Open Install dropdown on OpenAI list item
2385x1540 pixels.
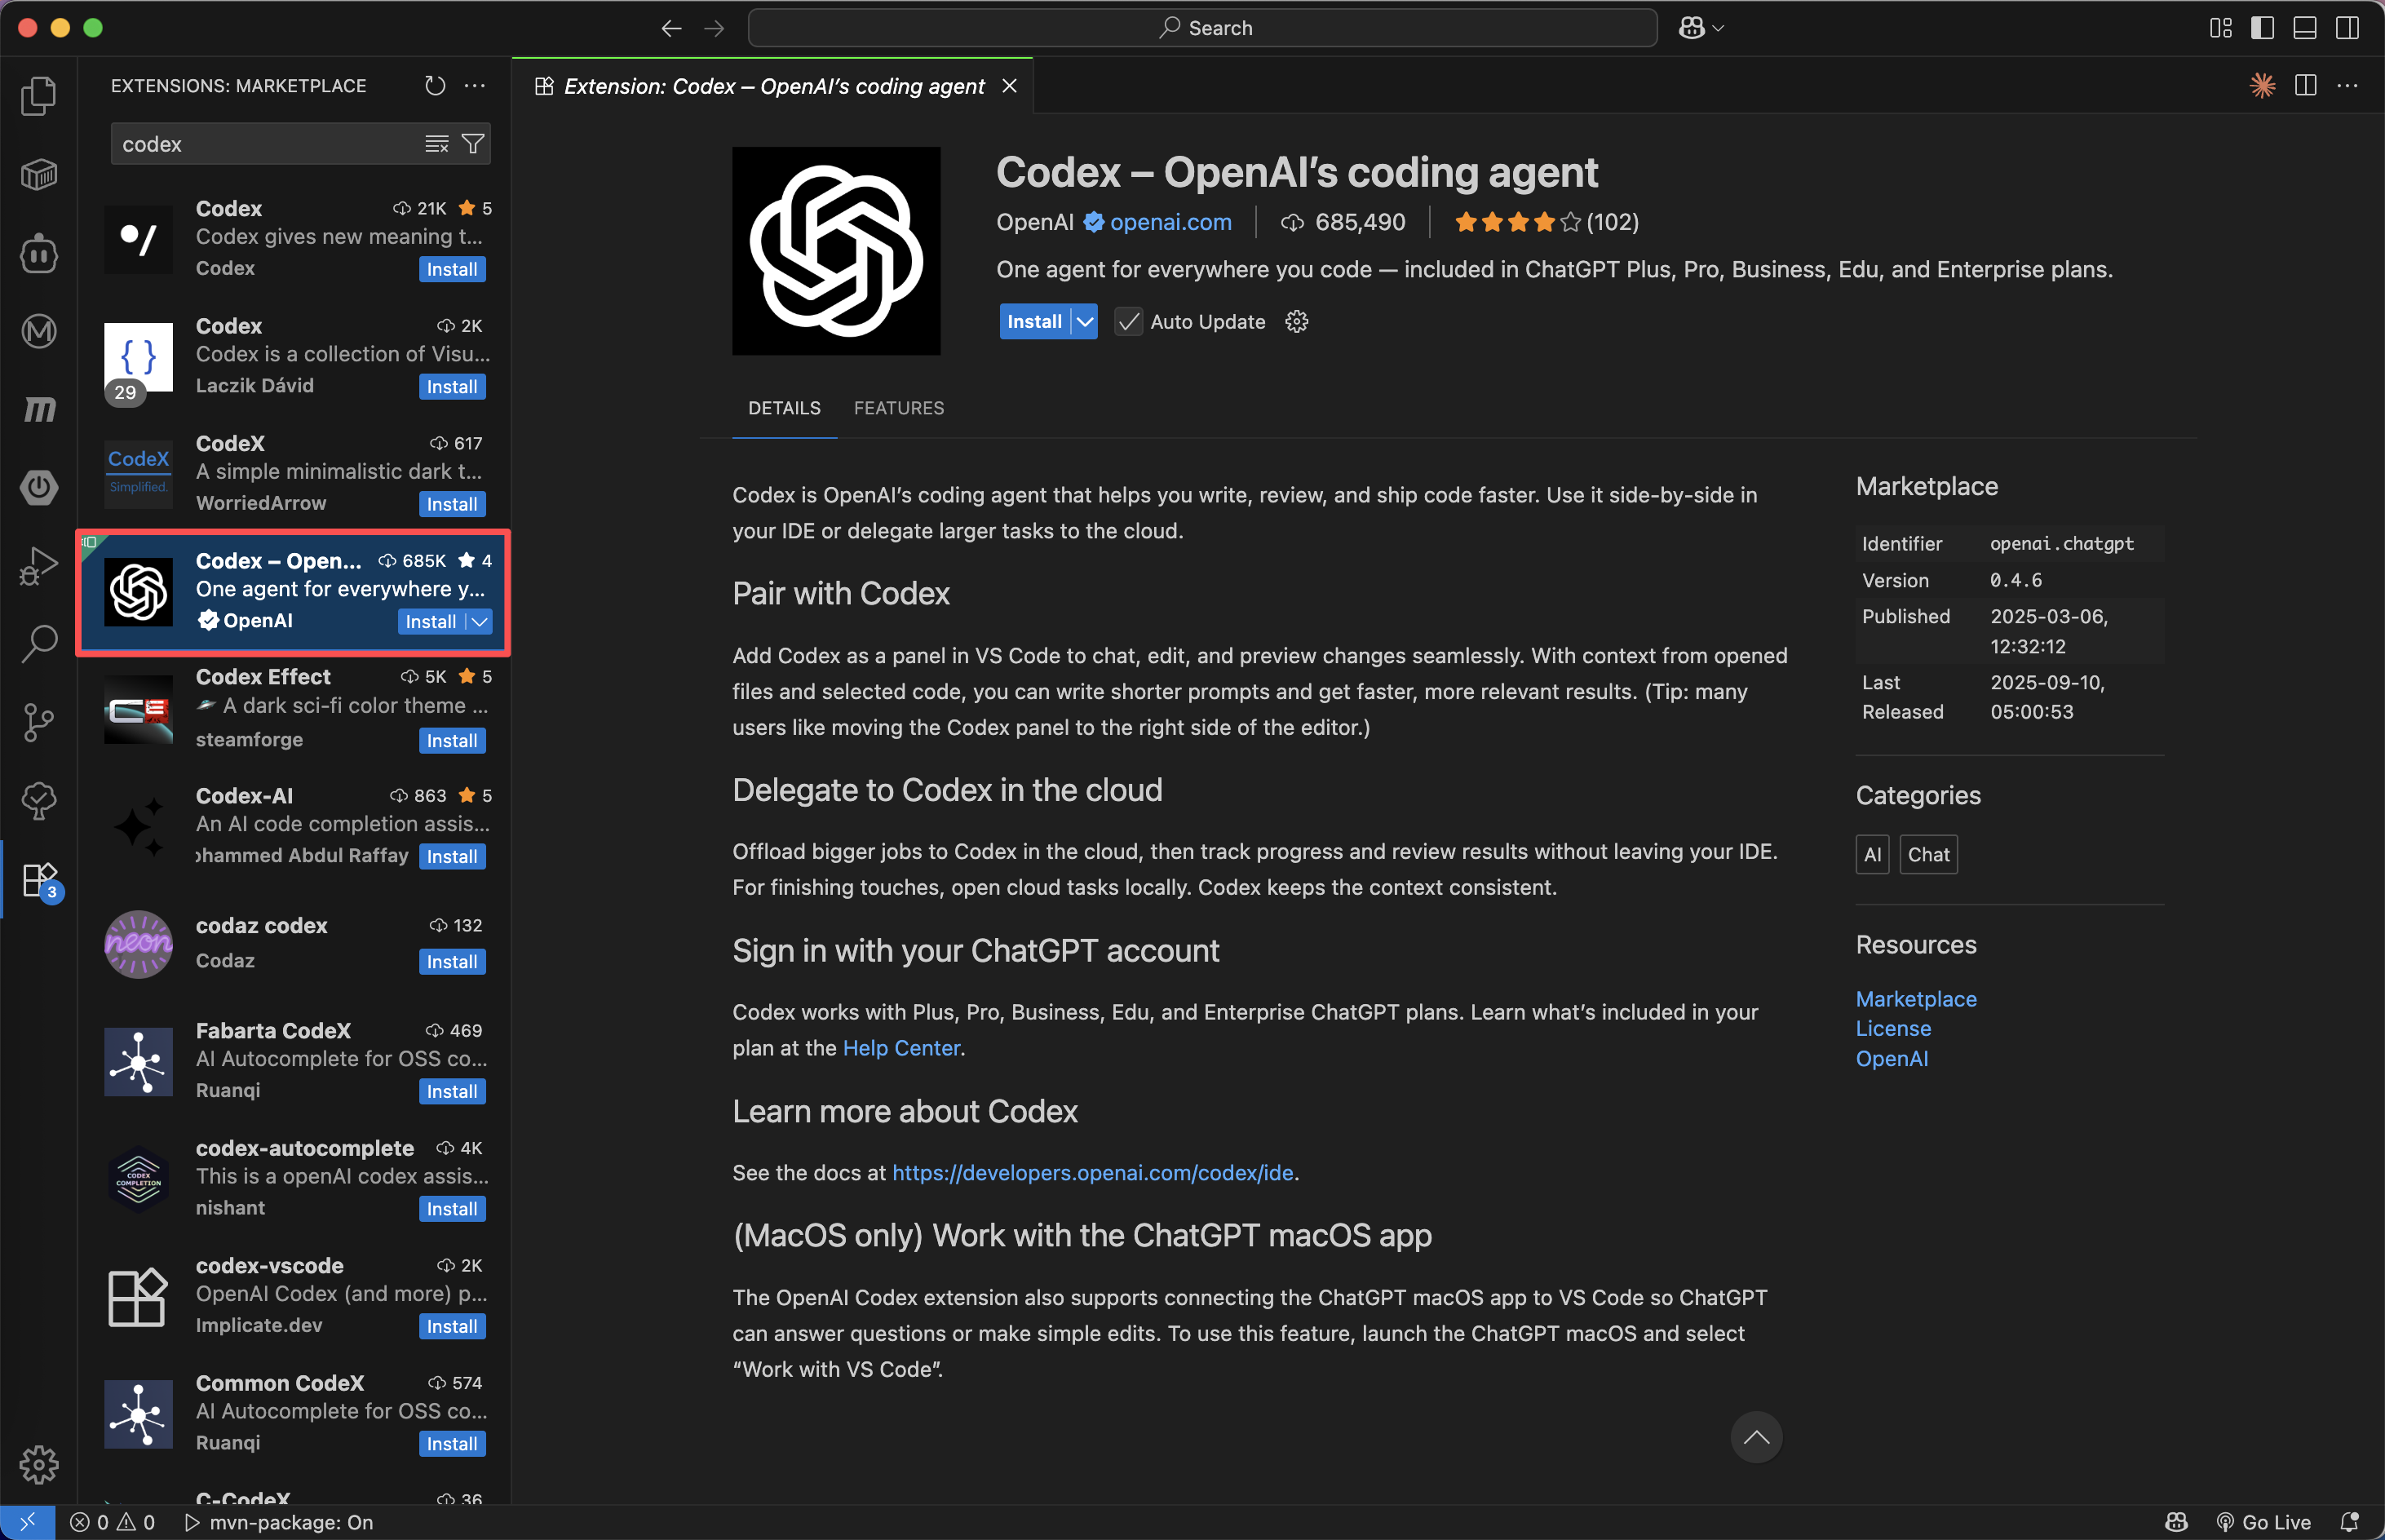480,621
